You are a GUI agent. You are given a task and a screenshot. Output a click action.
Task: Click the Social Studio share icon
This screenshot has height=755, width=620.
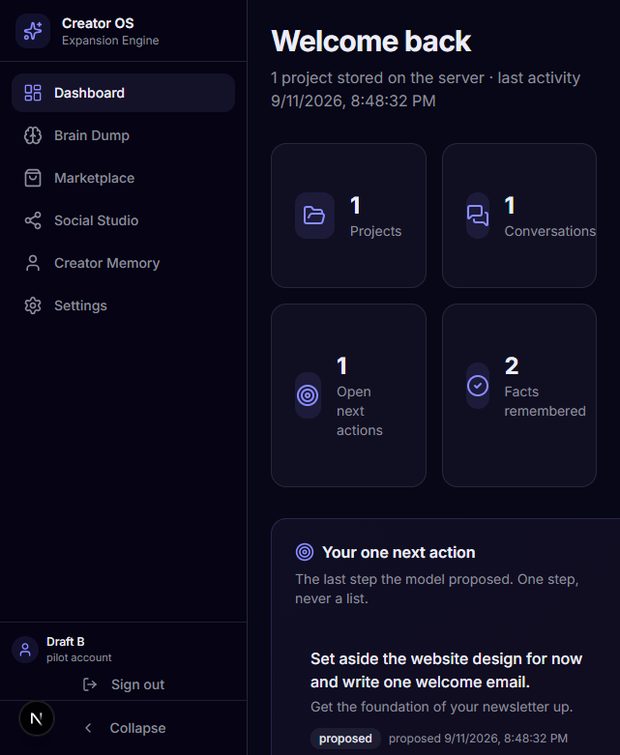[33, 221]
